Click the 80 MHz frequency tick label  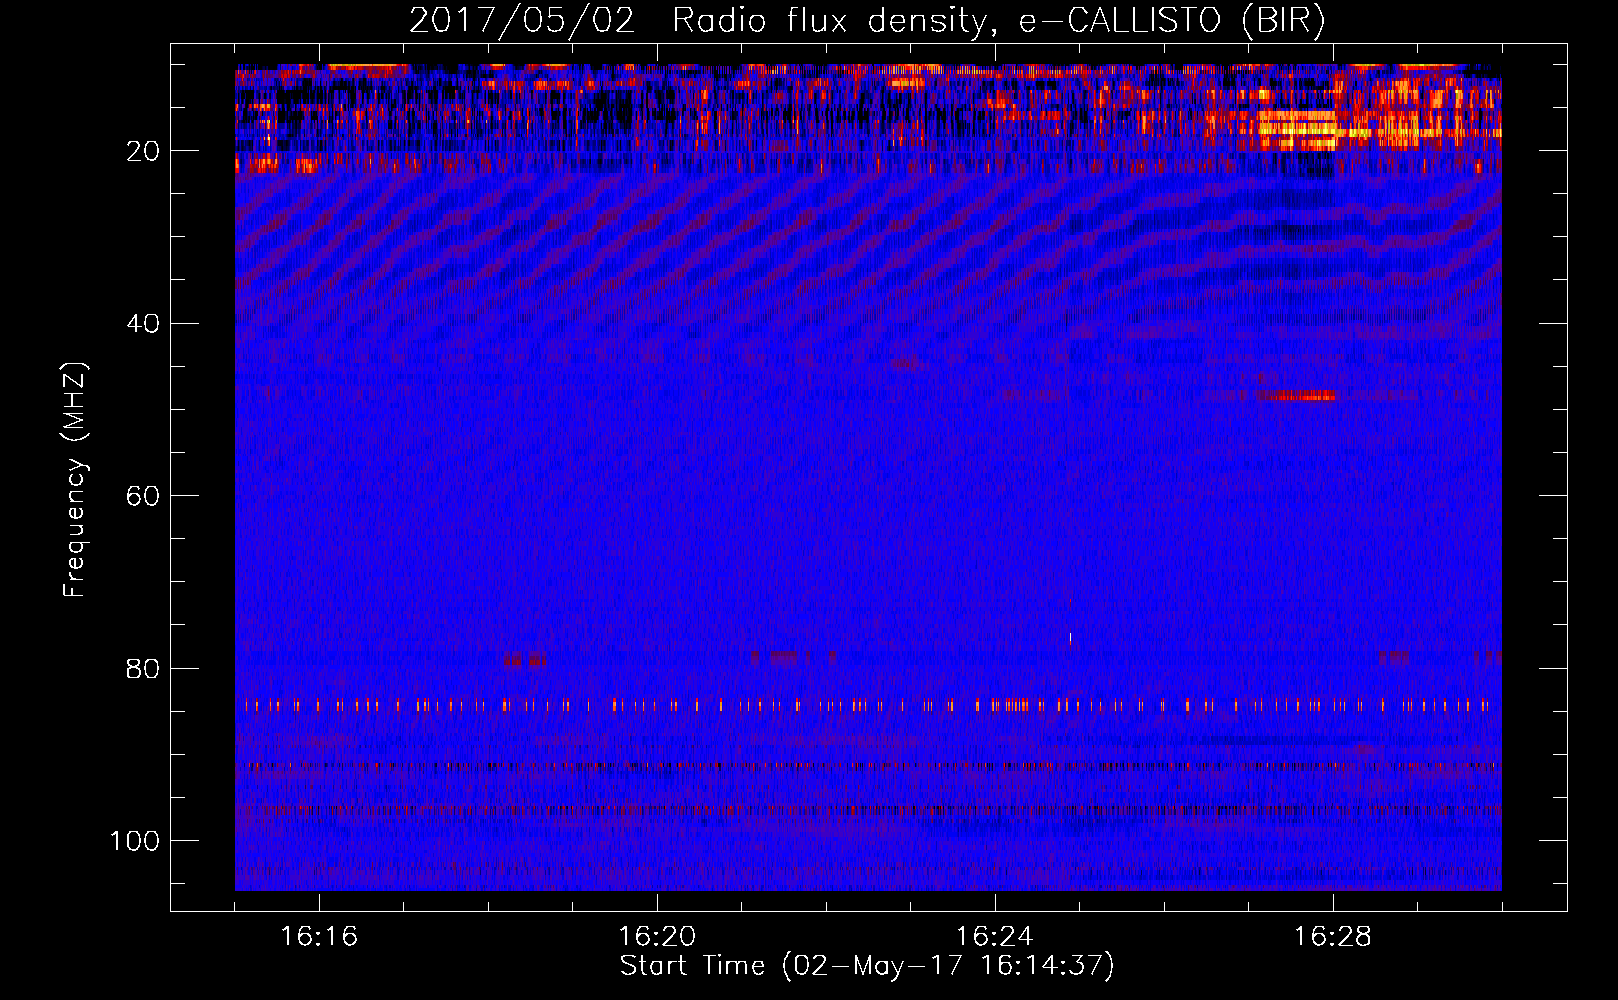click(143, 668)
